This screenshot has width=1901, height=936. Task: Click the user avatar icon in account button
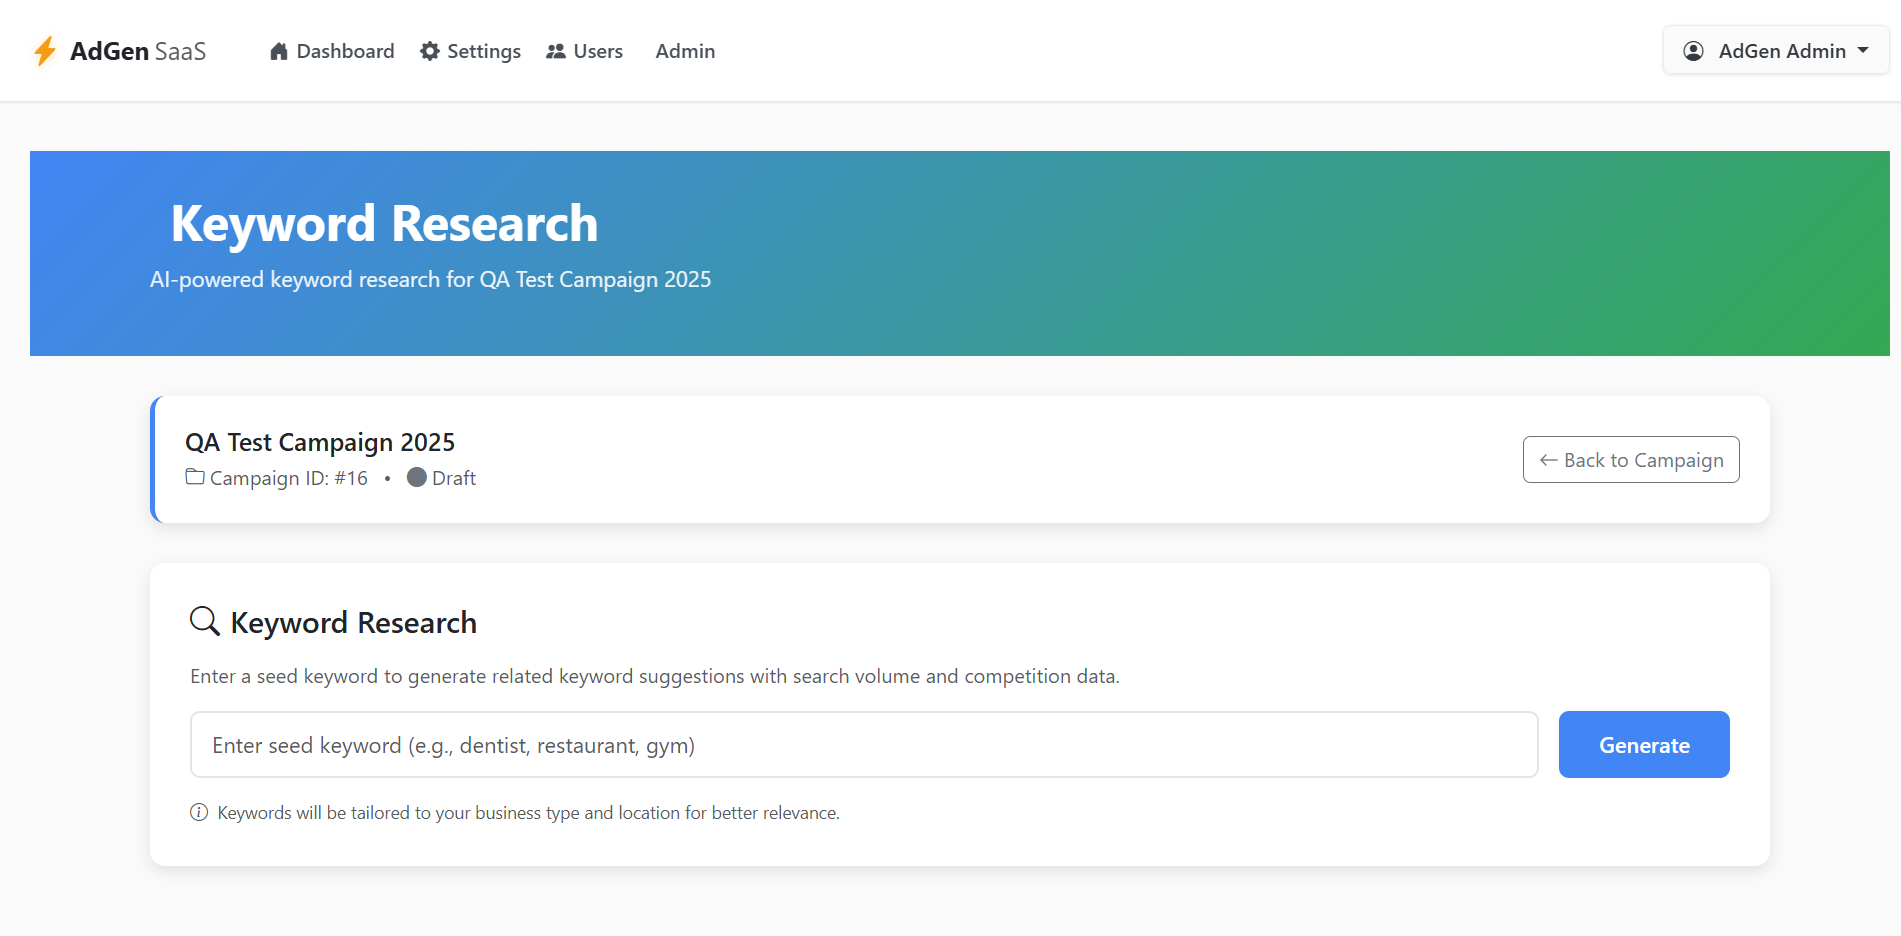click(1694, 51)
